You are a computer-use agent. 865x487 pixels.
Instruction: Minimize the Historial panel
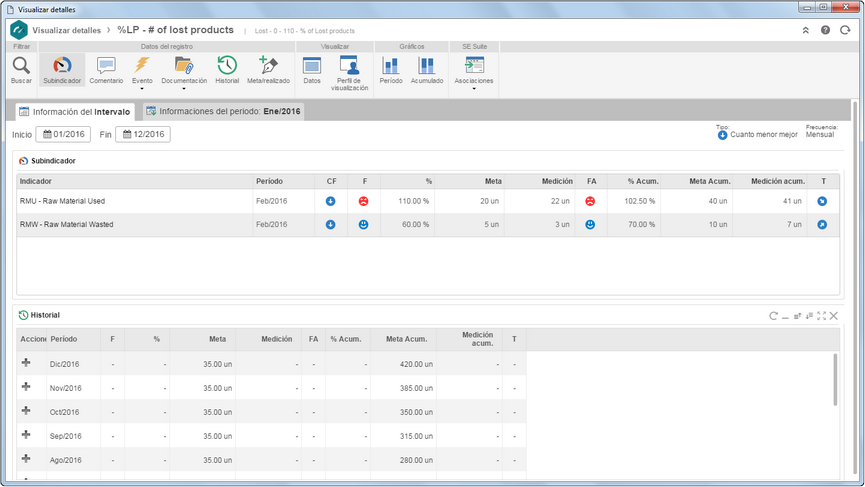tap(785, 316)
